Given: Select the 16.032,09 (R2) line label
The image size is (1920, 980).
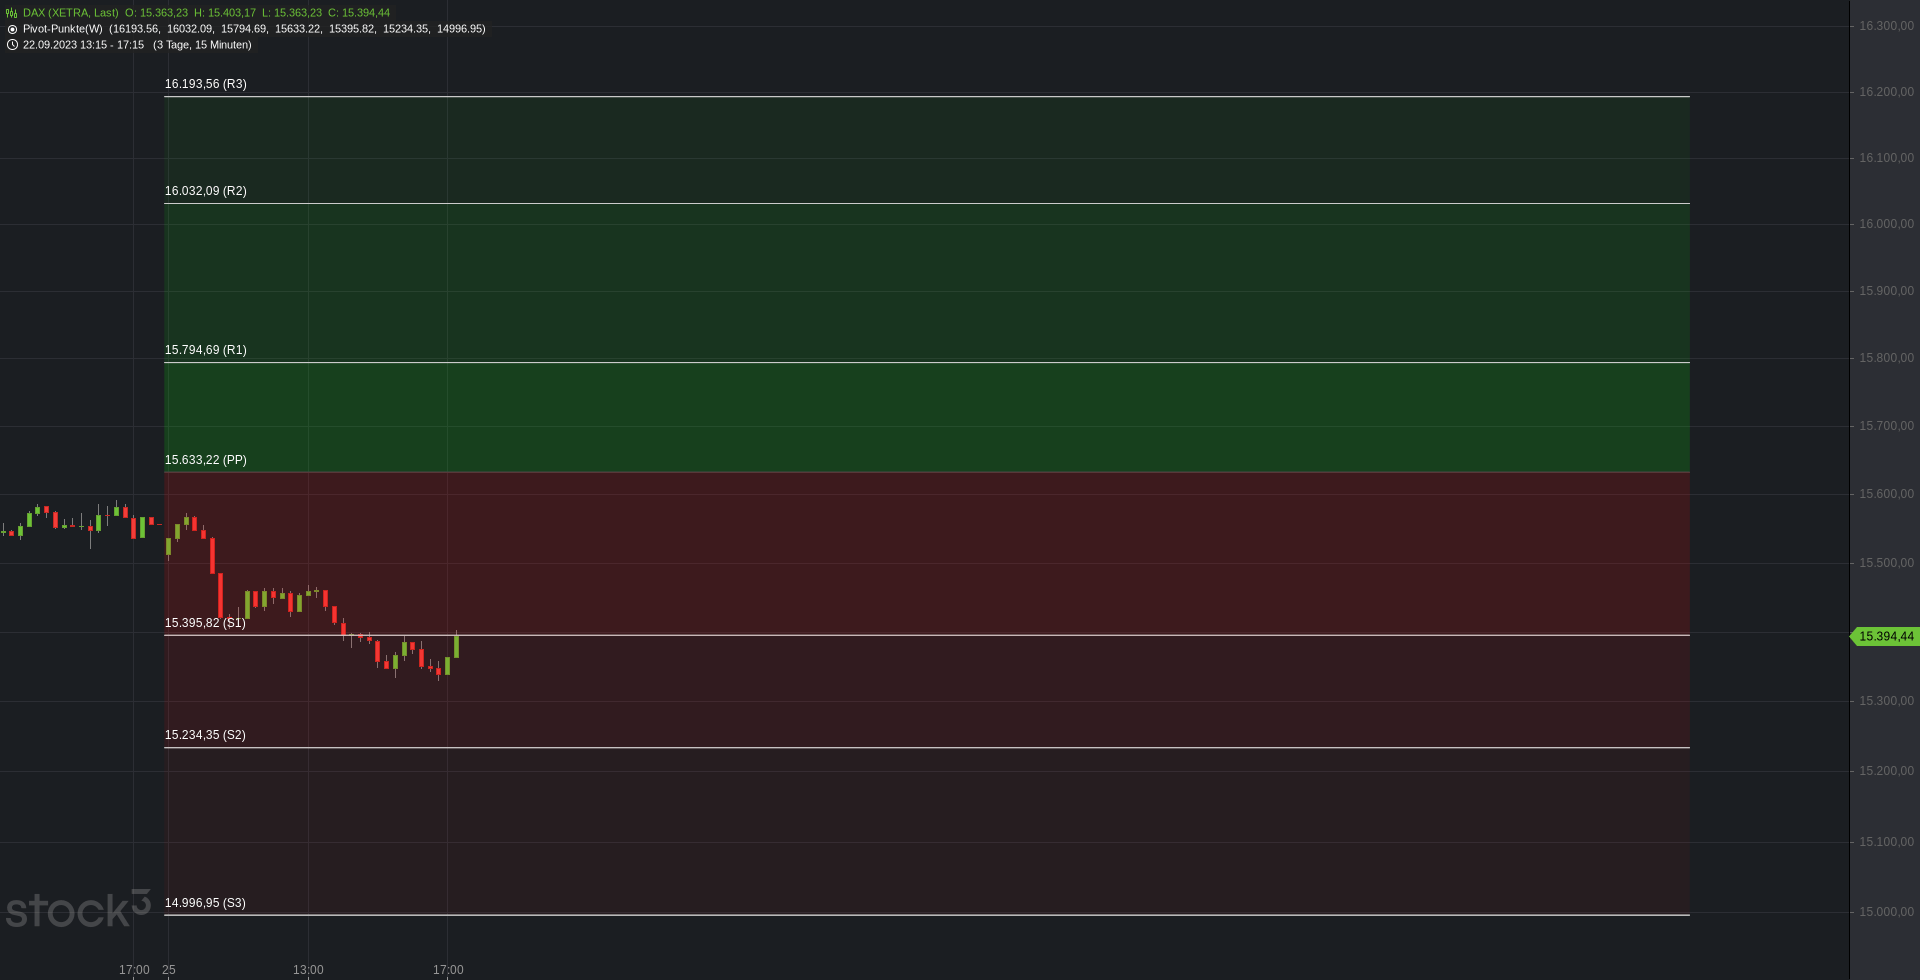Looking at the screenshot, I should tap(205, 191).
